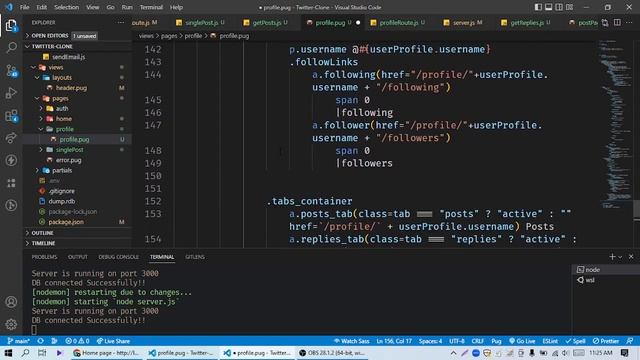Open the Thunder Client lightning icon
Screen dimensions: 640x360
coord(11,160)
